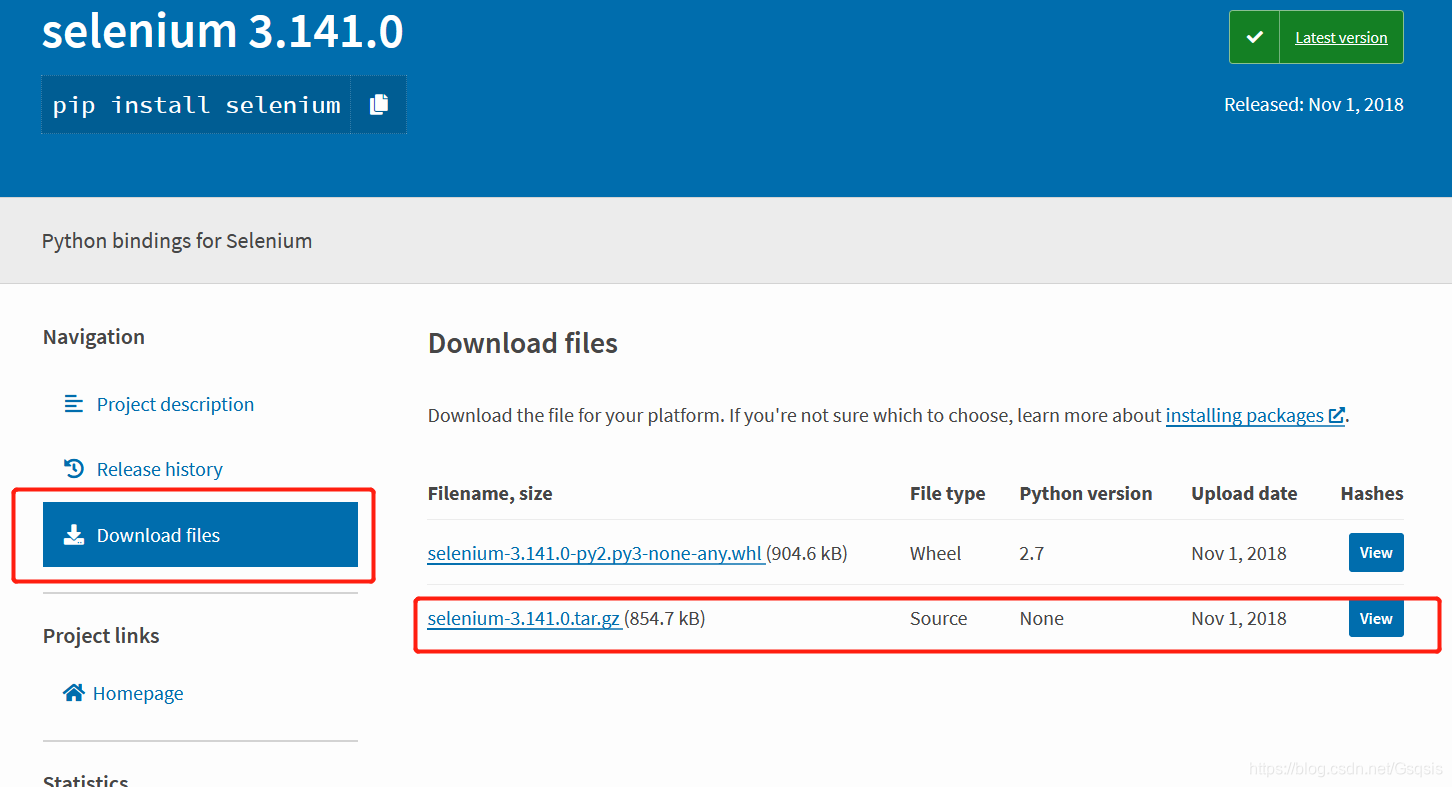The height and width of the screenshot is (787, 1452).
Task: Open the Homepage project link
Action: pyautogui.click(x=138, y=692)
